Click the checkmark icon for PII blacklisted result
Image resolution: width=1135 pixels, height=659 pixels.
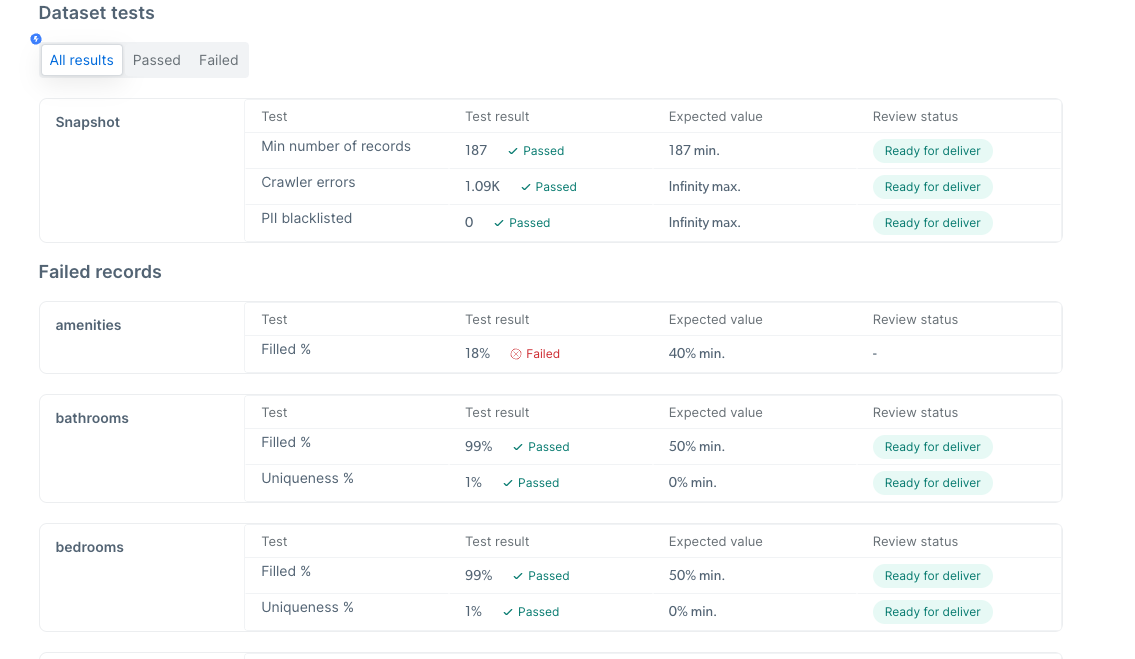(499, 222)
